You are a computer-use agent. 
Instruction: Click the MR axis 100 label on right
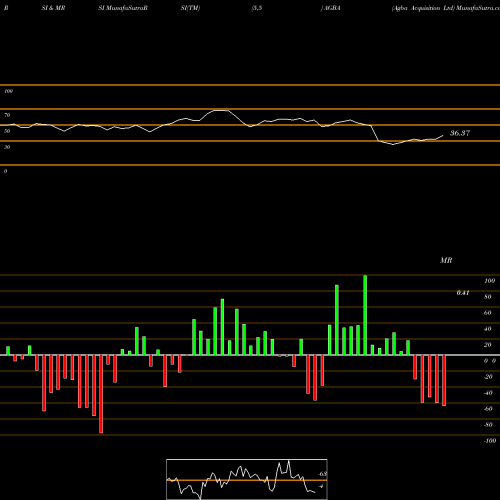click(489, 281)
